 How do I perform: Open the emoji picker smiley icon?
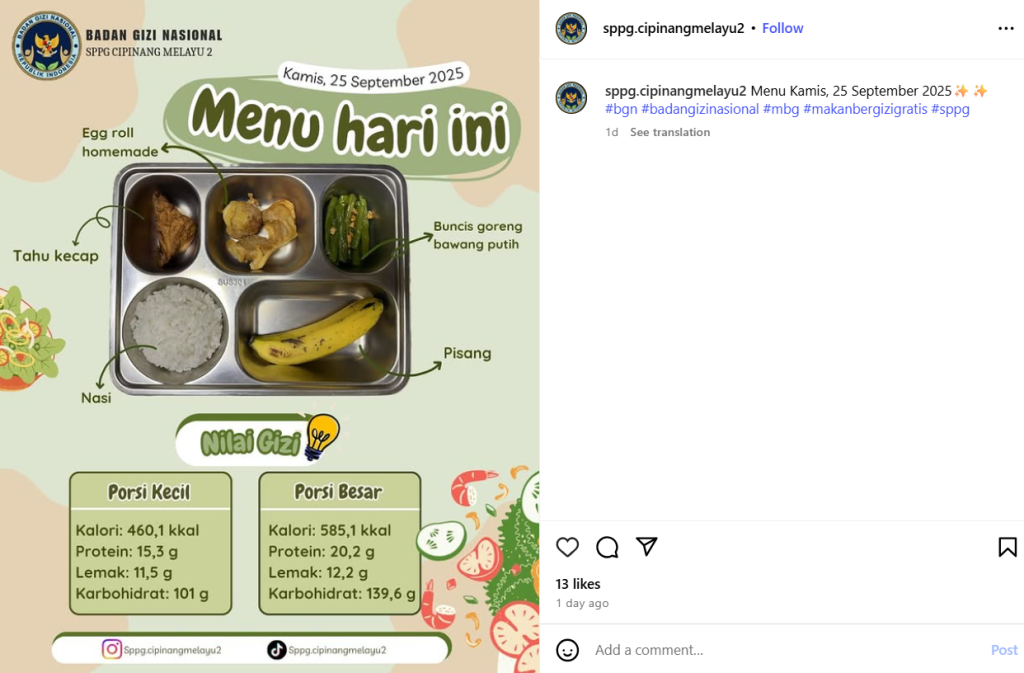(x=567, y=650)
